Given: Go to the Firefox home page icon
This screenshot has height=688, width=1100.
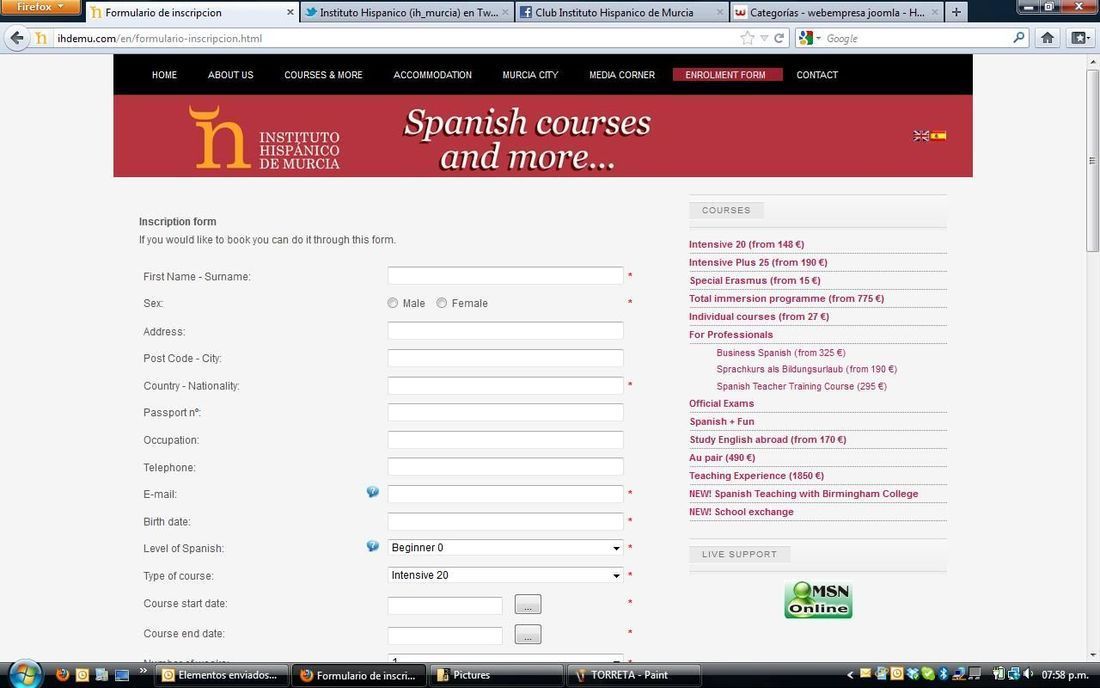Looking at the screenshot, I should coord(1047,38).
